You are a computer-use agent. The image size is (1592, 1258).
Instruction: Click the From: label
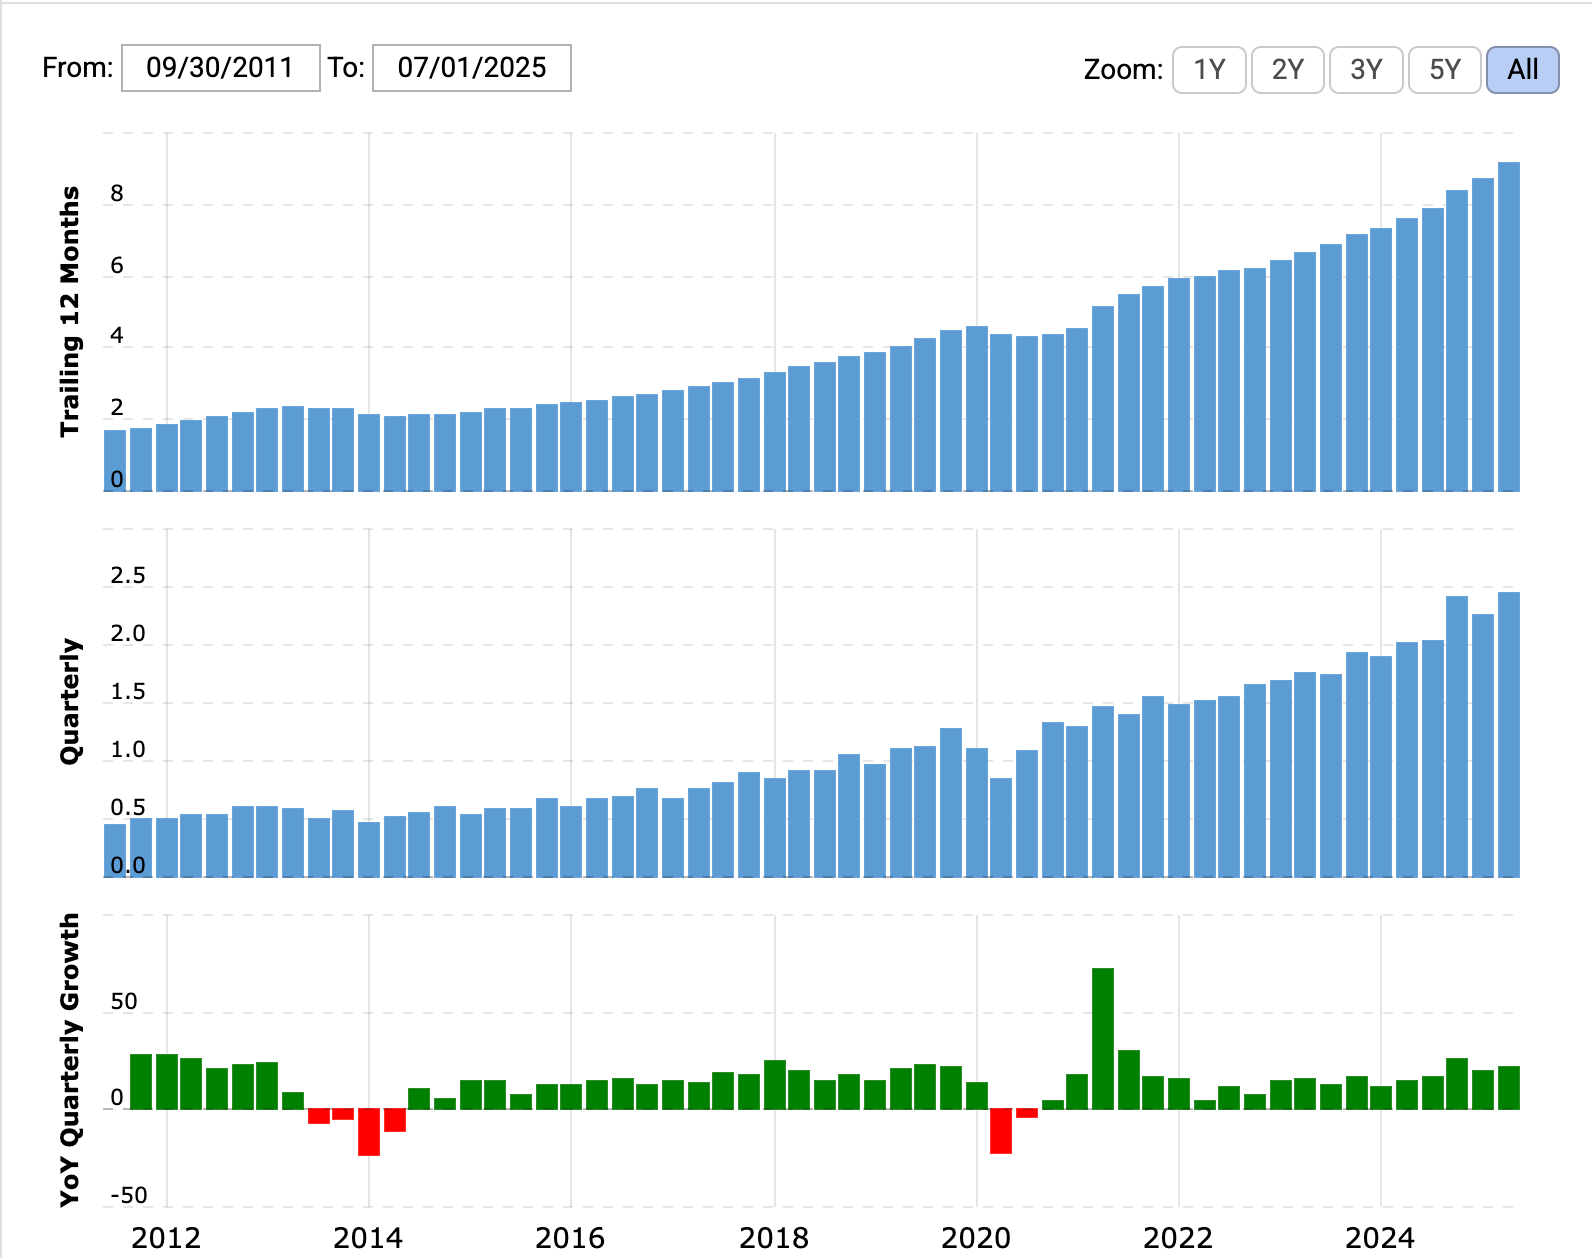[78, 68]
